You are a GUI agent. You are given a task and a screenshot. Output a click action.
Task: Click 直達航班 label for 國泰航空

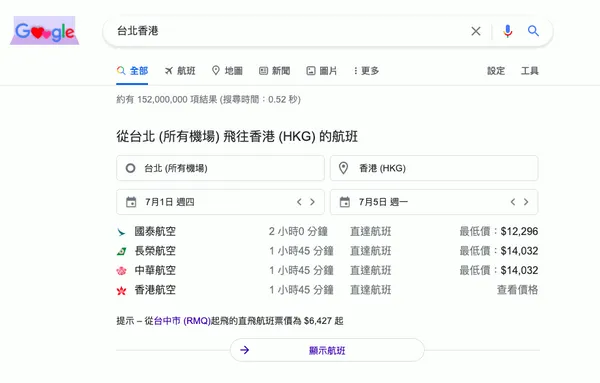(370, 231)
